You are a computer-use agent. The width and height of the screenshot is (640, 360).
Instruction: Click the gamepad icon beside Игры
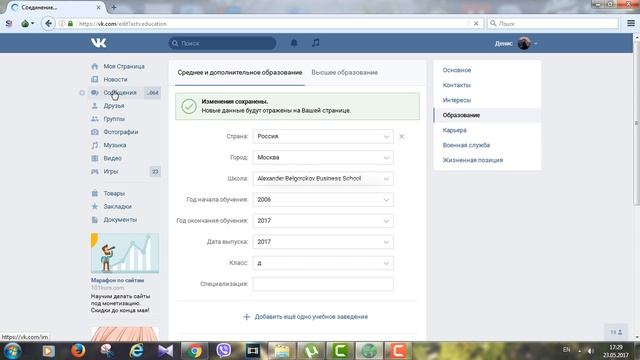coord(95,171)
